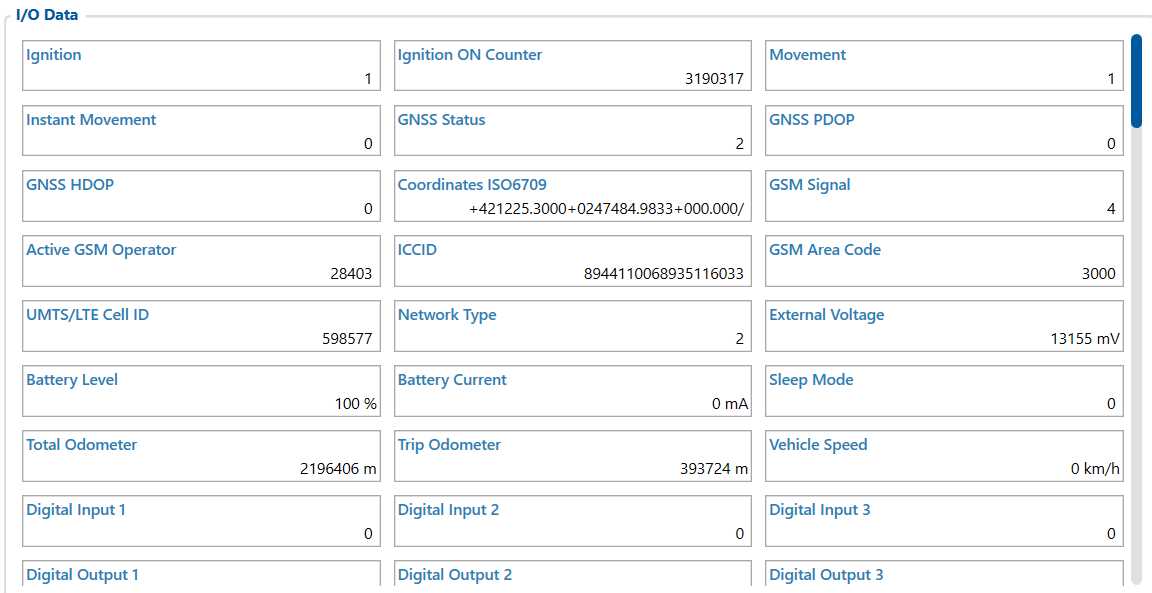Click the I/O Data vertical scrollbar thumb
Image resolution: width=1152 pixels, height=593 pixels.
1136,81
